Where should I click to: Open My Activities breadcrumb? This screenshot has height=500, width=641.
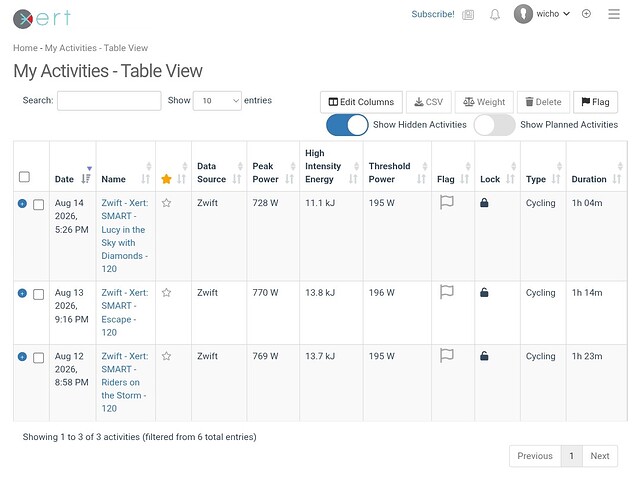pos(71,48)
